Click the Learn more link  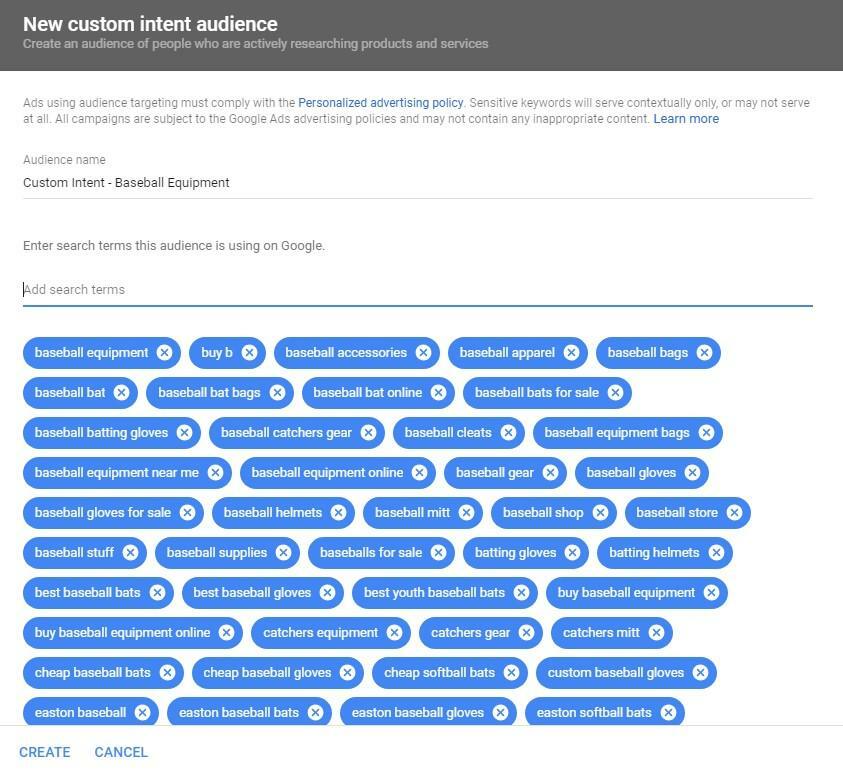(x=686, y=118)
